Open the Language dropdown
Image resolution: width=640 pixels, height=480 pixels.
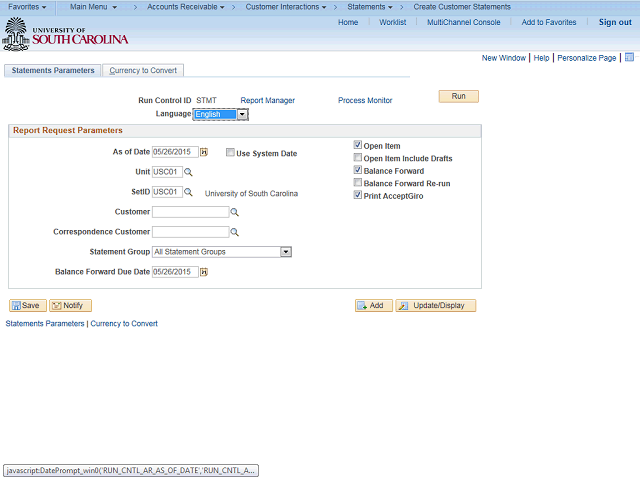click(220, 114)
